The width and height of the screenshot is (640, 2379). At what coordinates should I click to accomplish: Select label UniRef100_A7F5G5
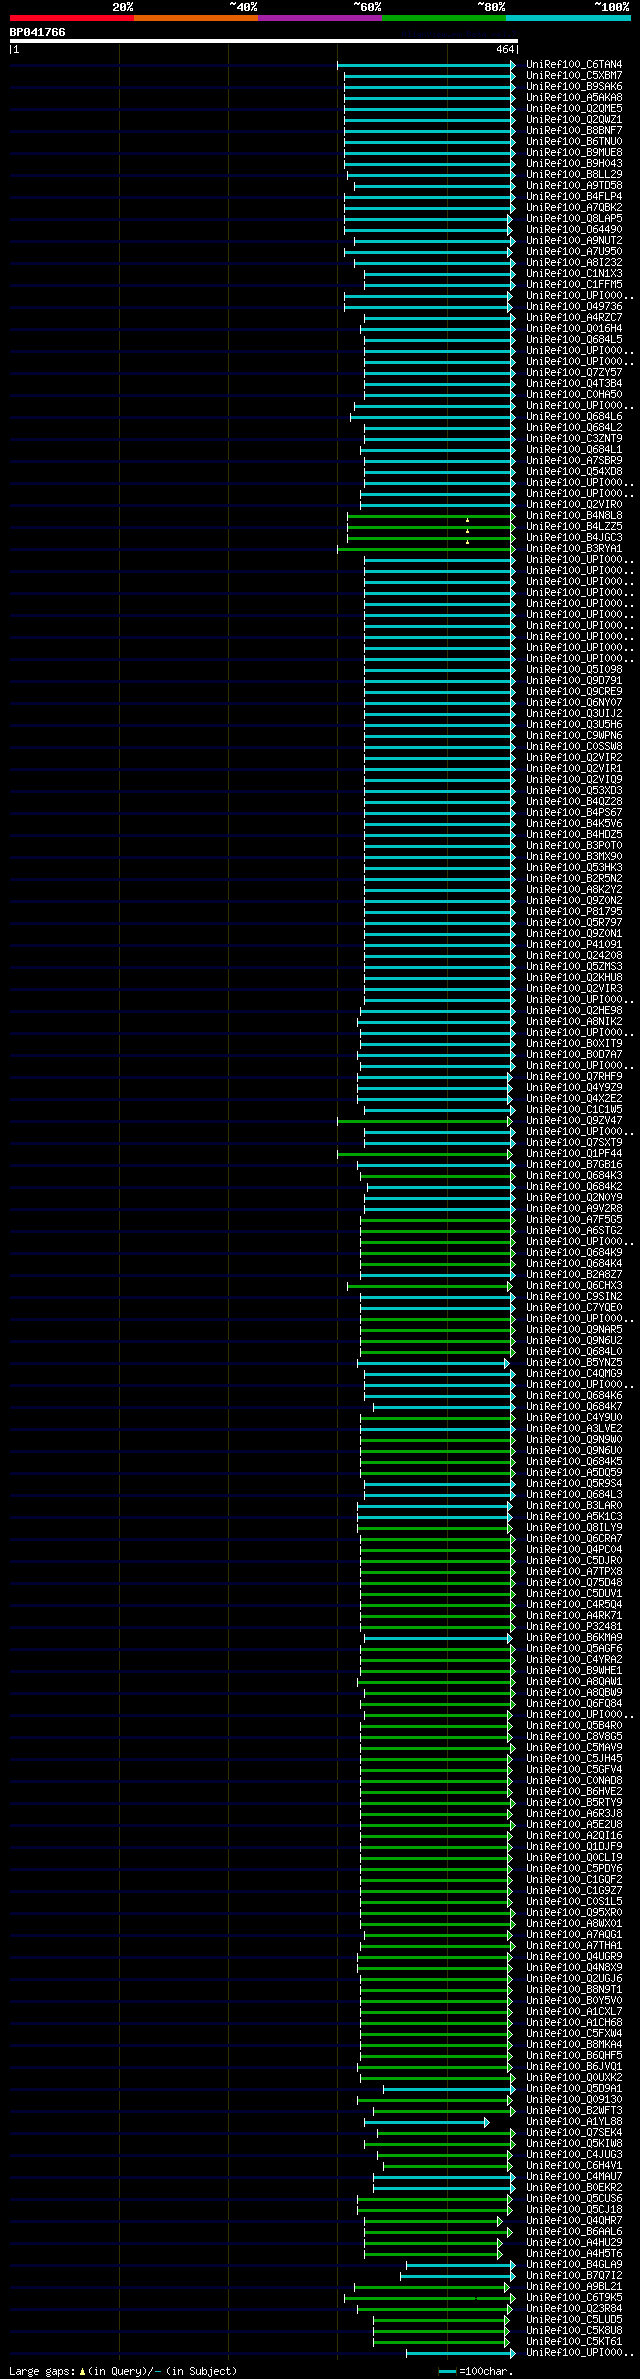coord(574,1220)
